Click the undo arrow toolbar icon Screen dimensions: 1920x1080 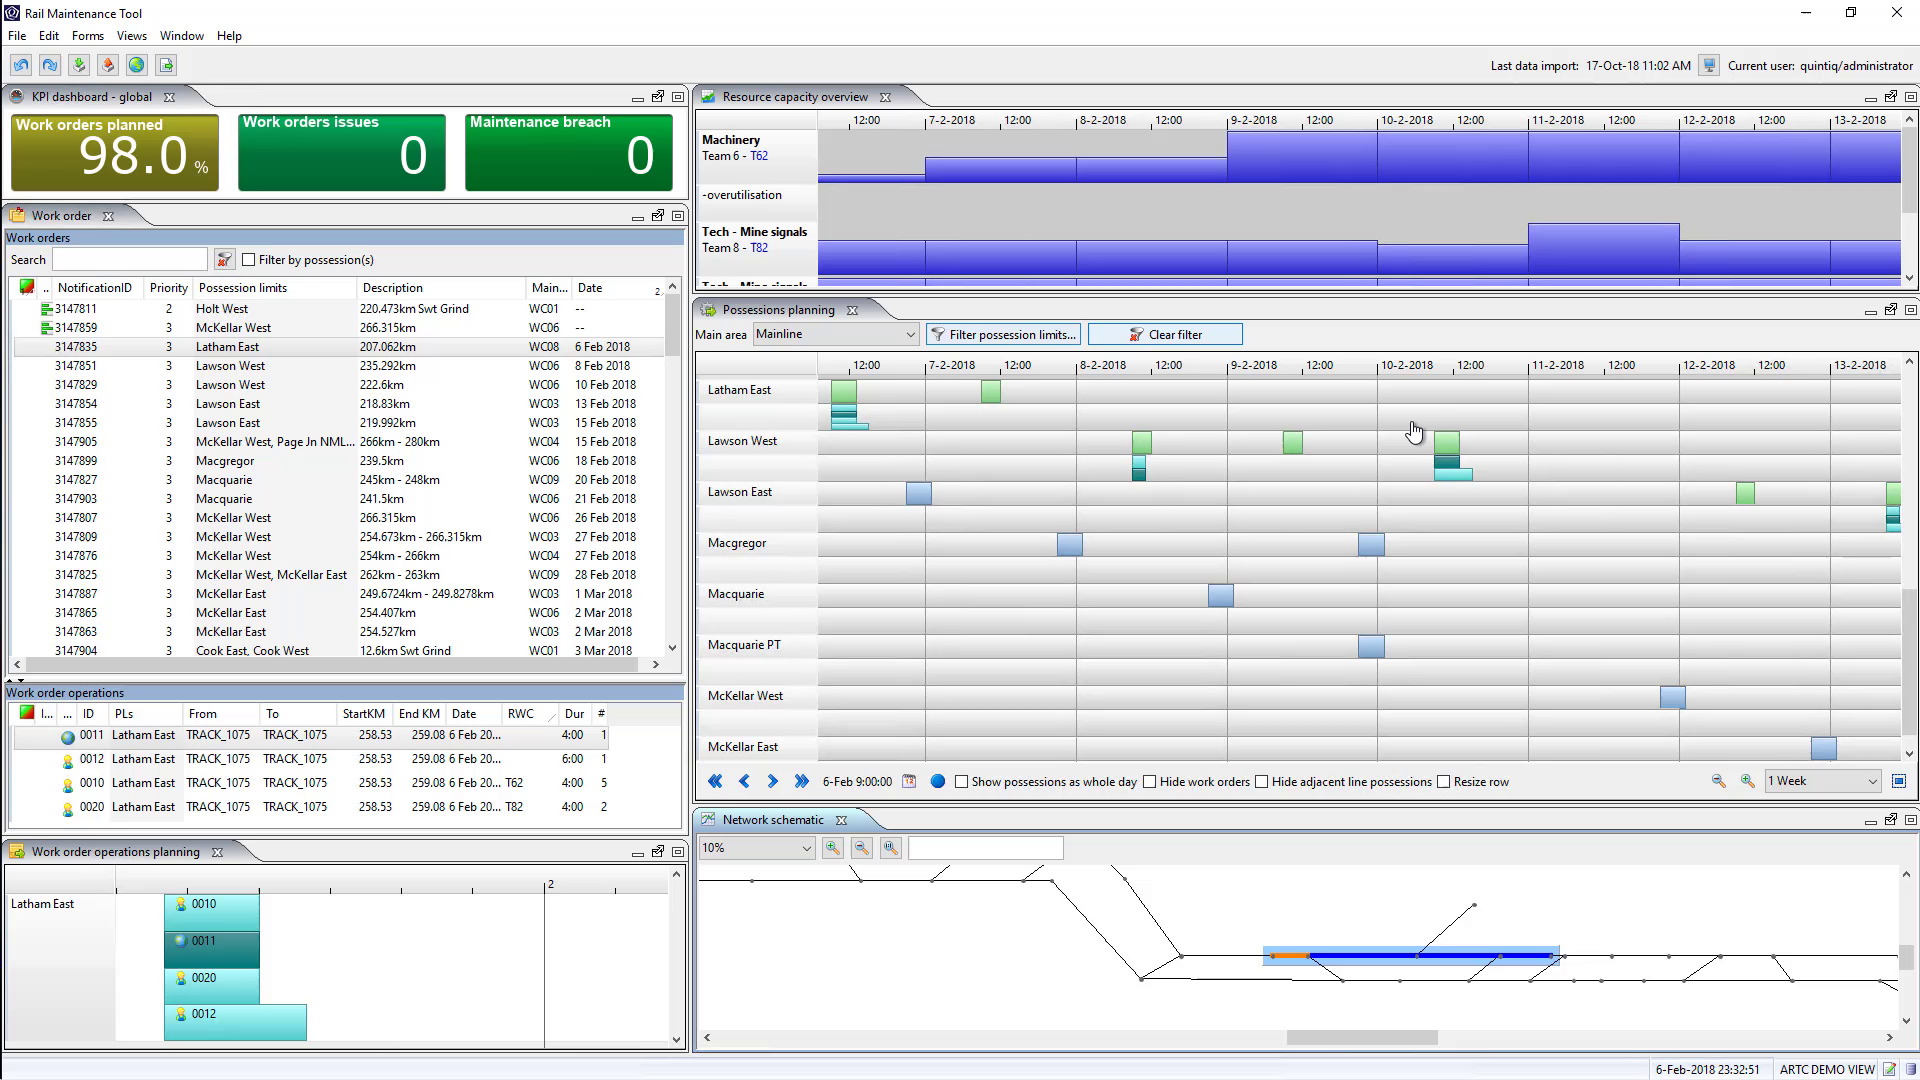(x=21, y=65)
